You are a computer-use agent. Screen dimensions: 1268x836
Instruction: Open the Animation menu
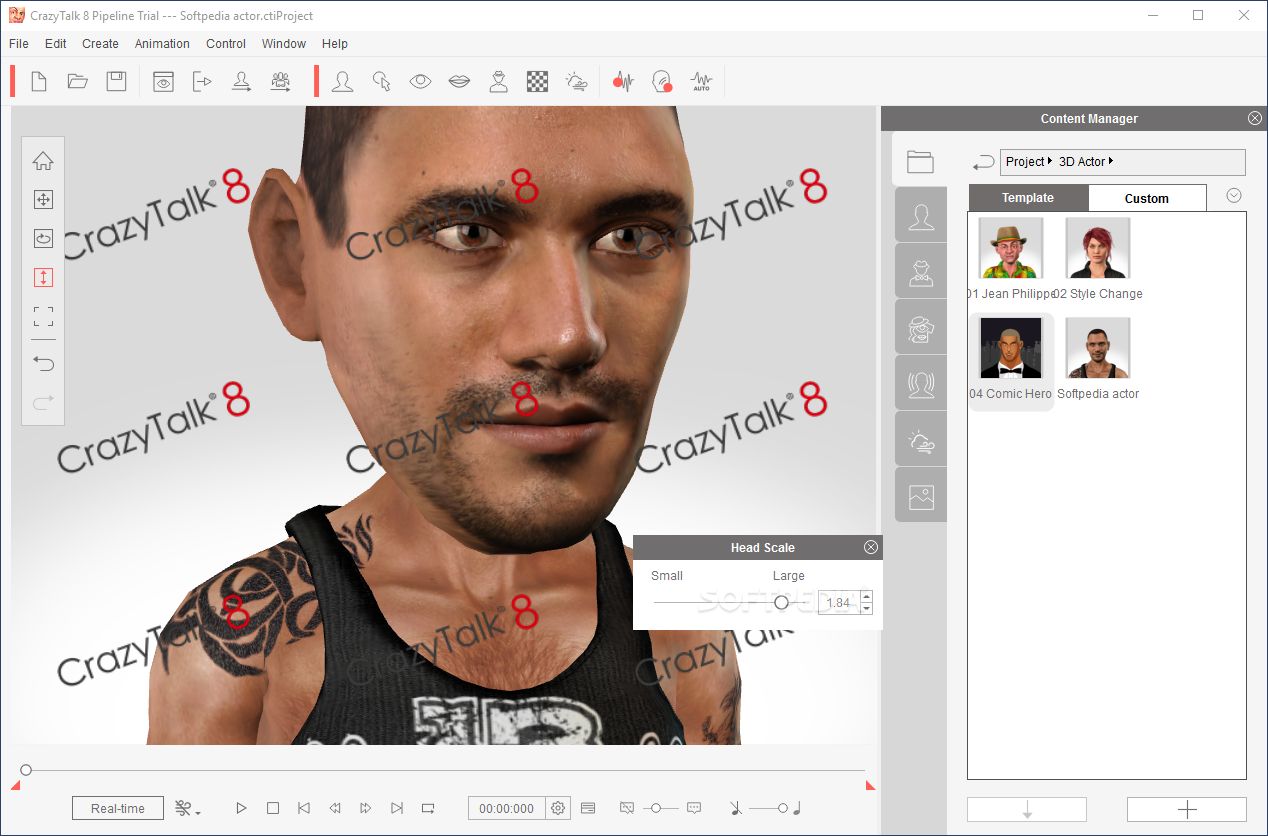pos(162,44)
